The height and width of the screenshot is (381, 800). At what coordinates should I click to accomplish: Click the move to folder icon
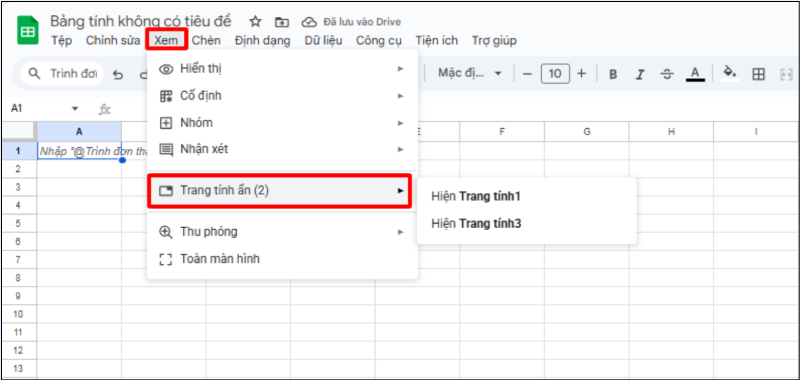[282, 22]
